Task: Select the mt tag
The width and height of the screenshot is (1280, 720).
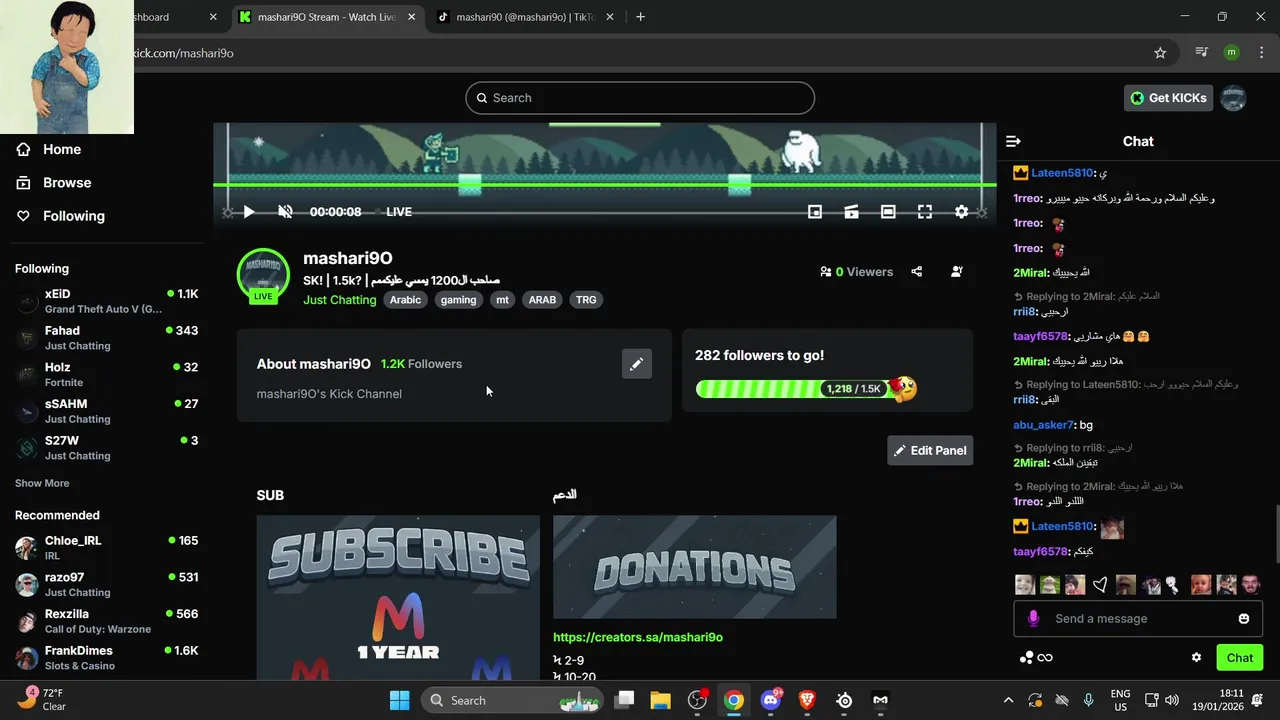Action: pos(502,300)
